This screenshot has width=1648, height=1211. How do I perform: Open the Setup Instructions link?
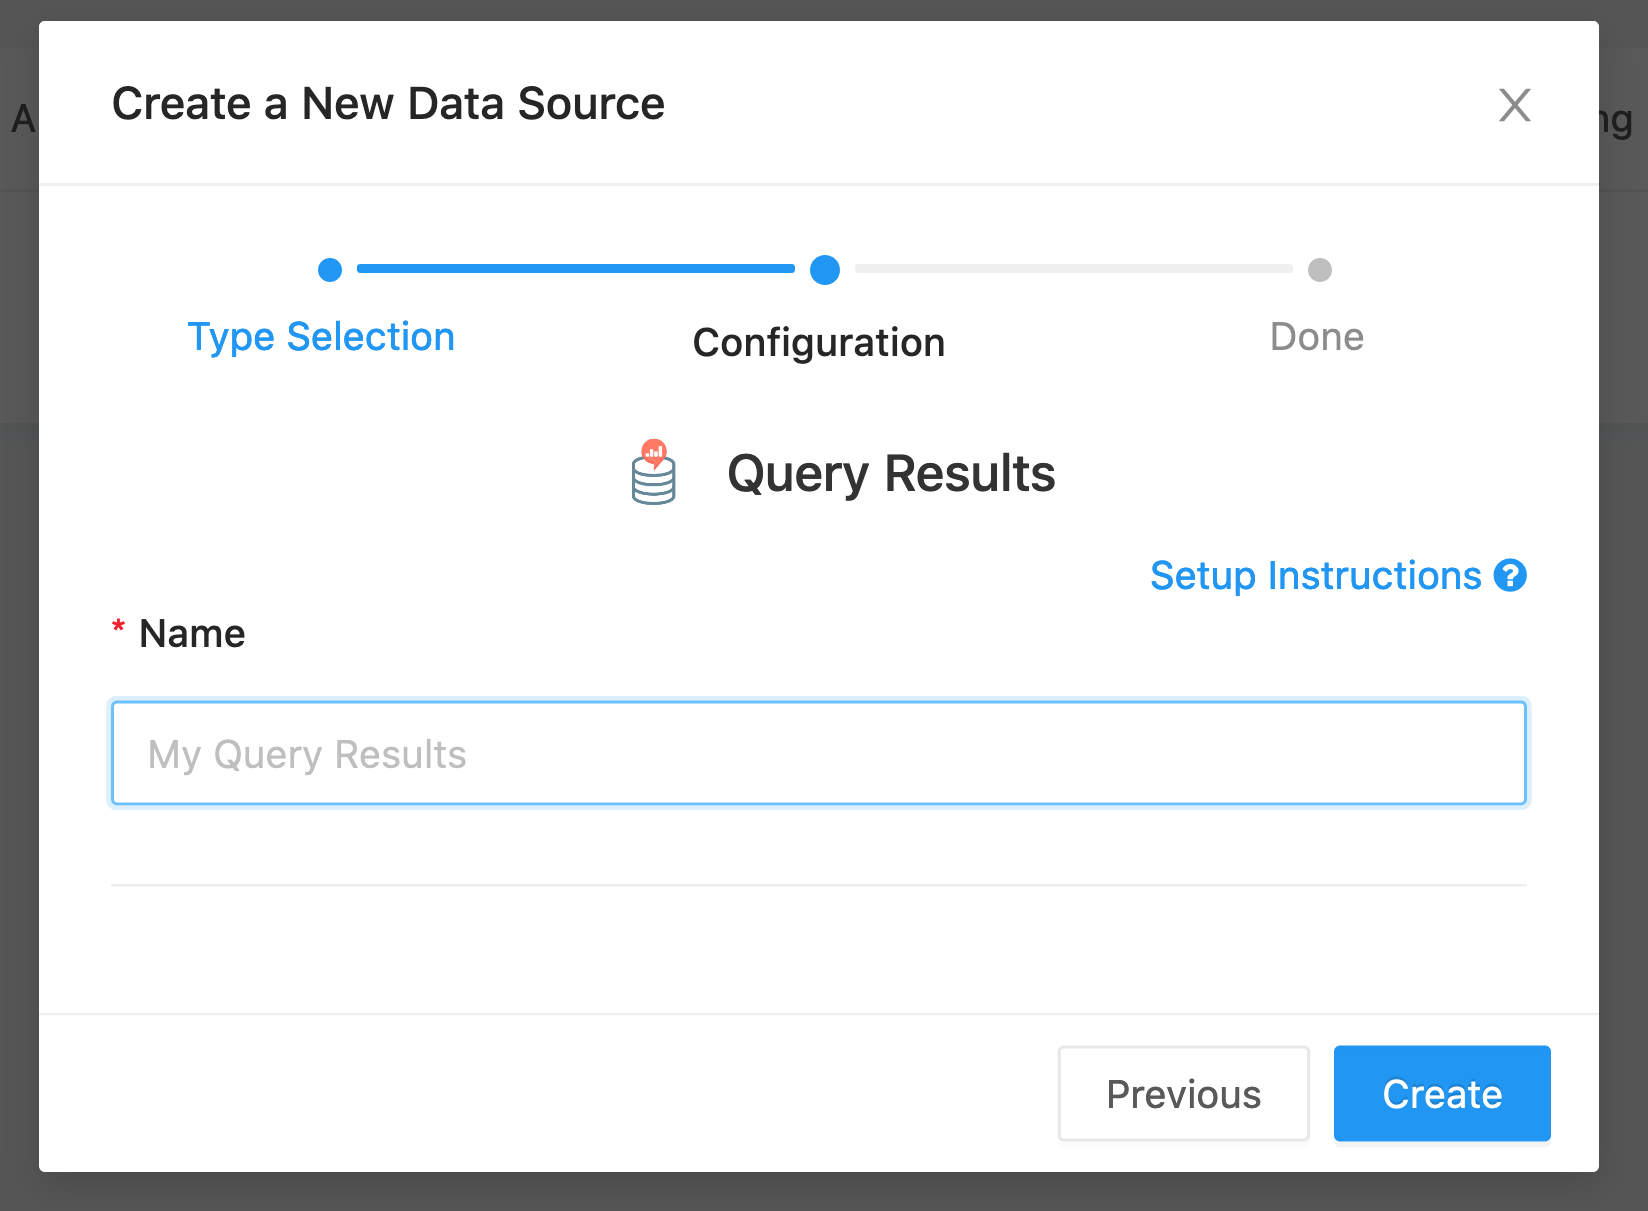[x=1315, y=576]
